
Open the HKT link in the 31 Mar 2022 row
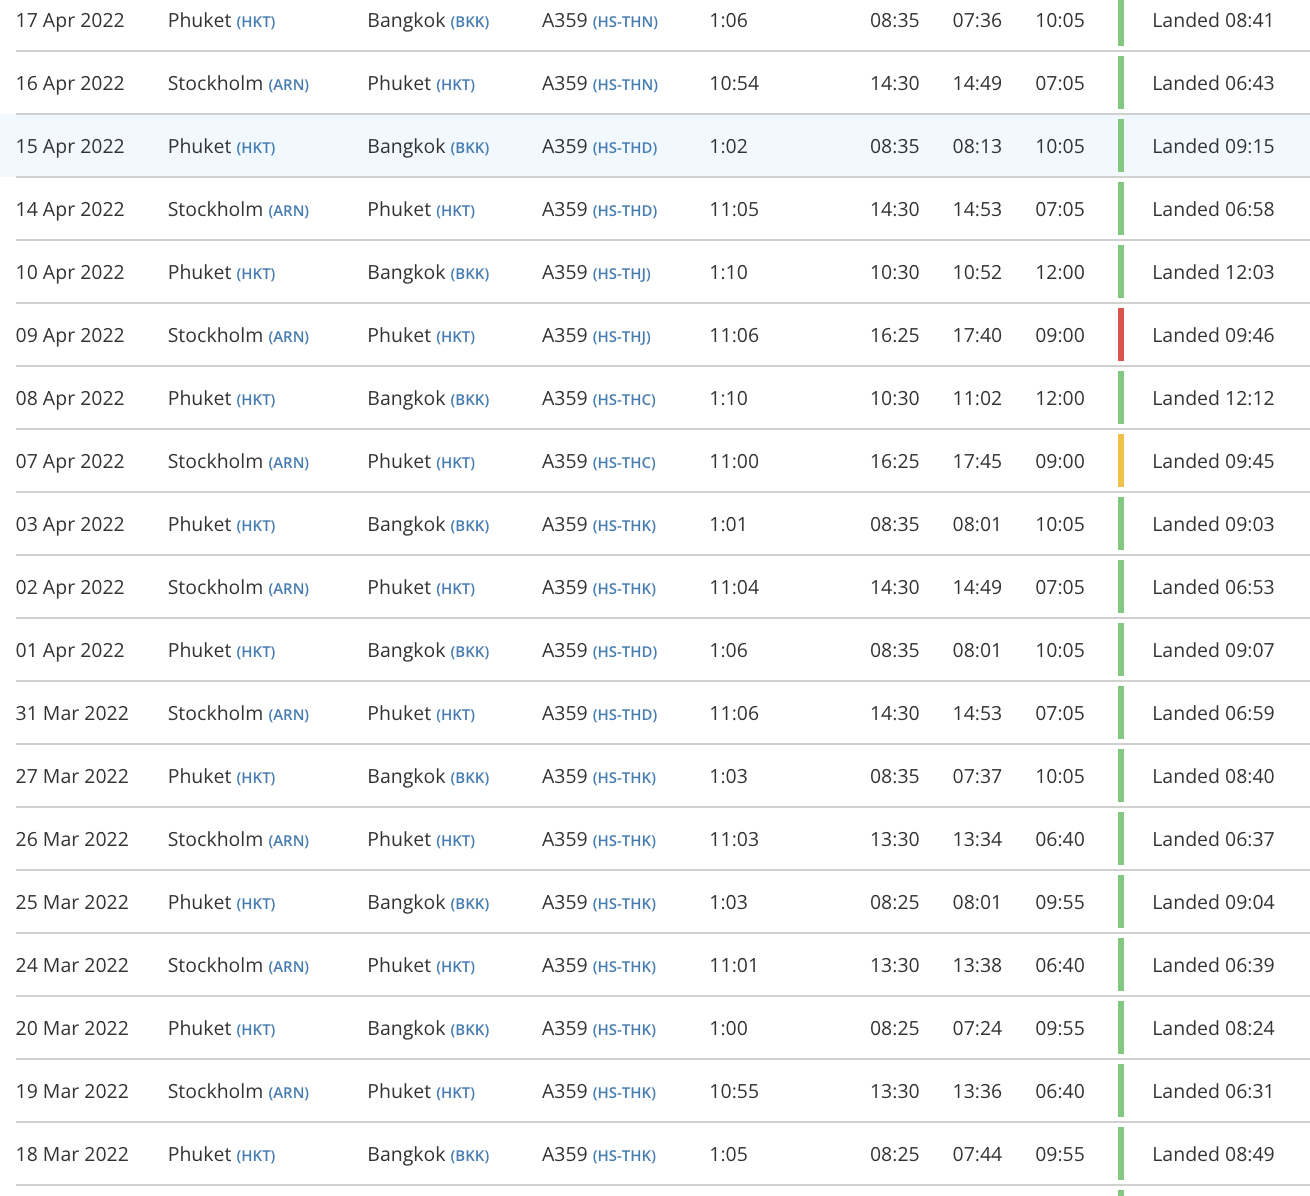455,715
